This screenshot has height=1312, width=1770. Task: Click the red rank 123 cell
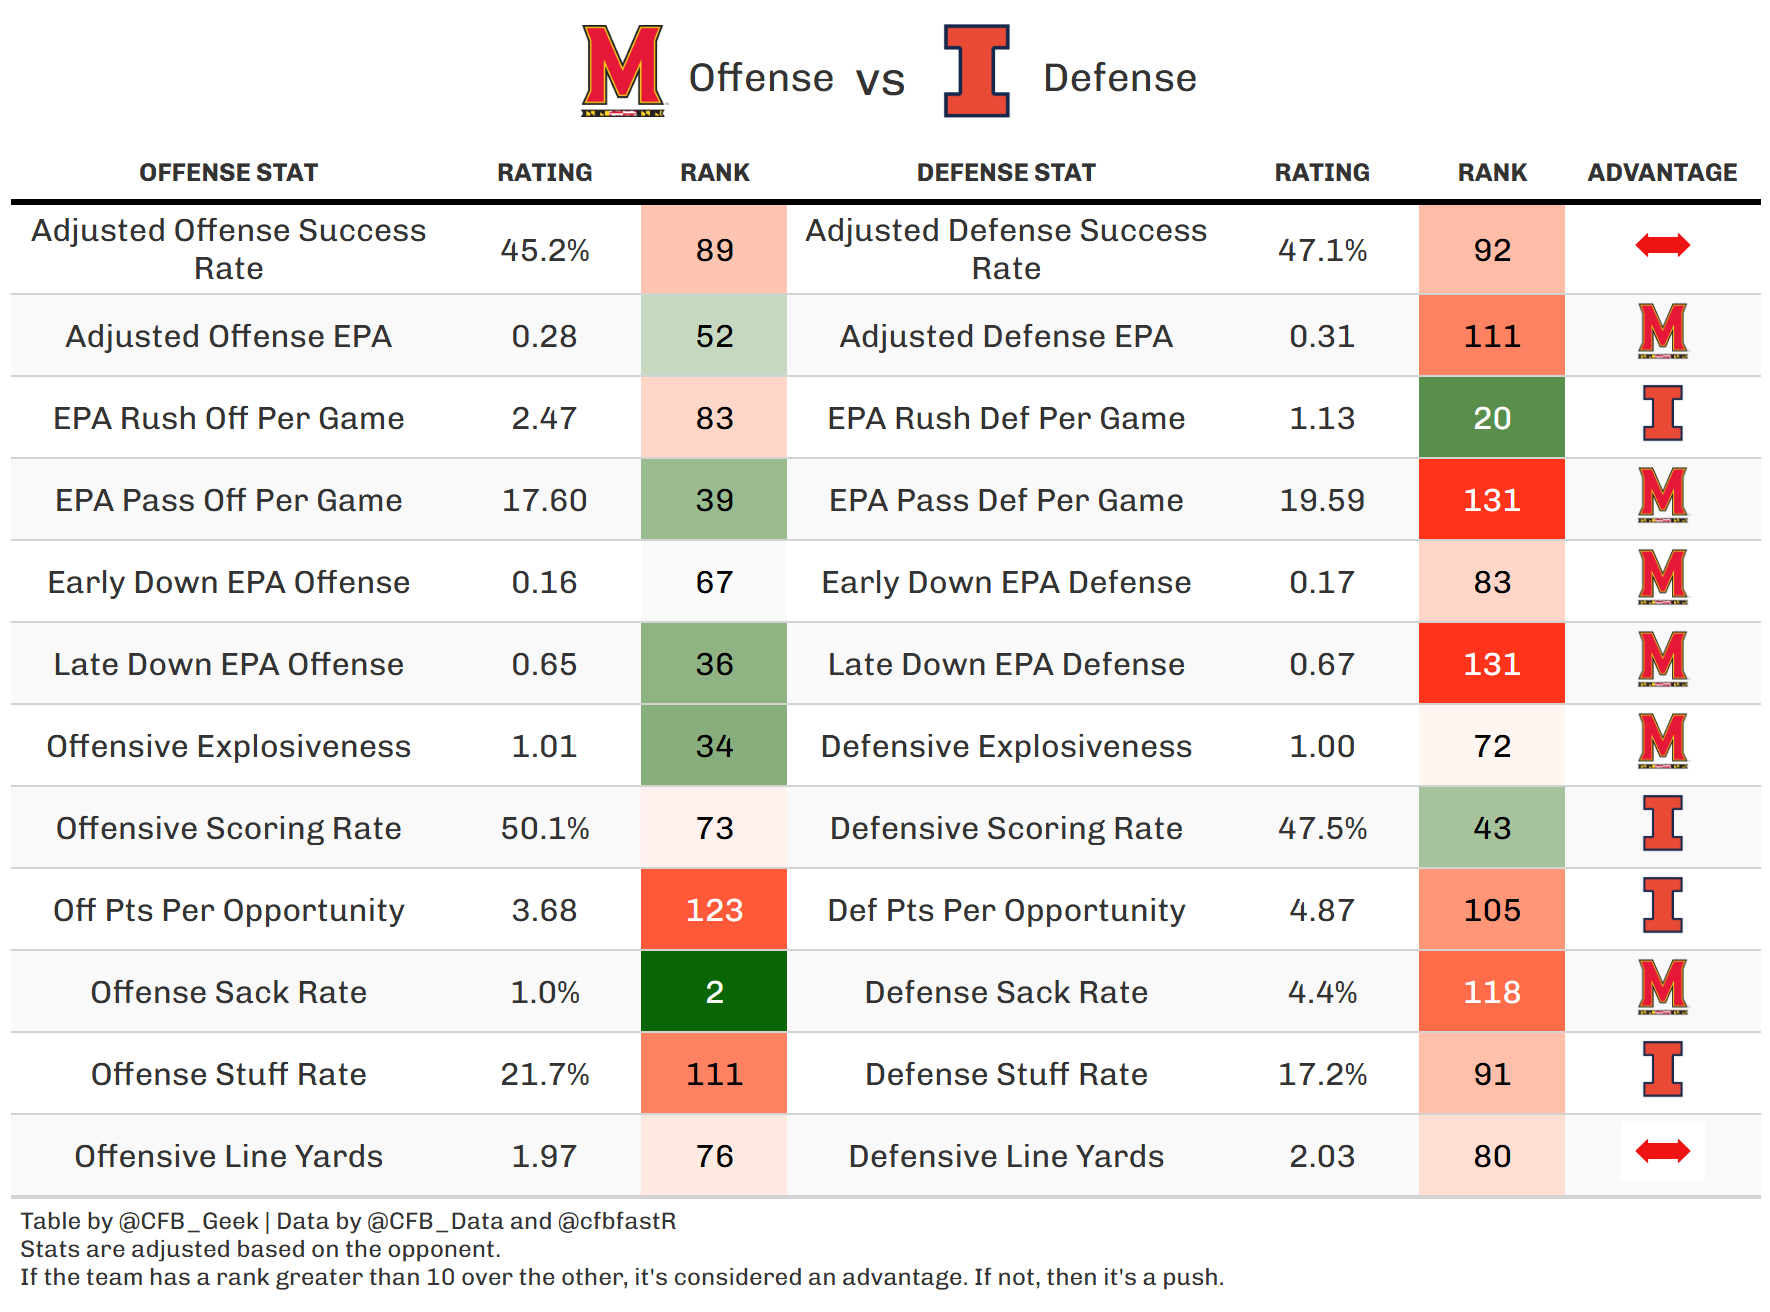(714, 910)
